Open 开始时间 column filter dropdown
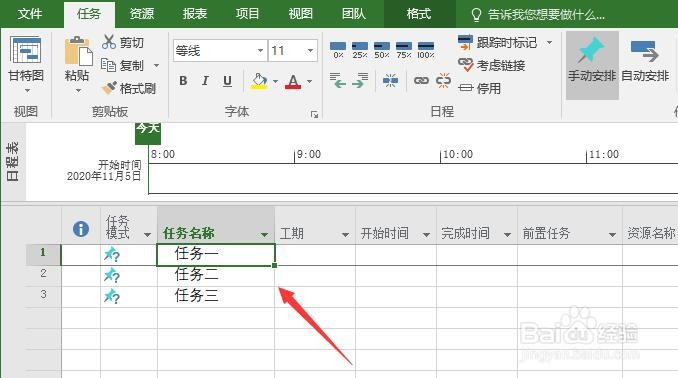Viewport: 678px width, 378px height. (x=426, y=235)
